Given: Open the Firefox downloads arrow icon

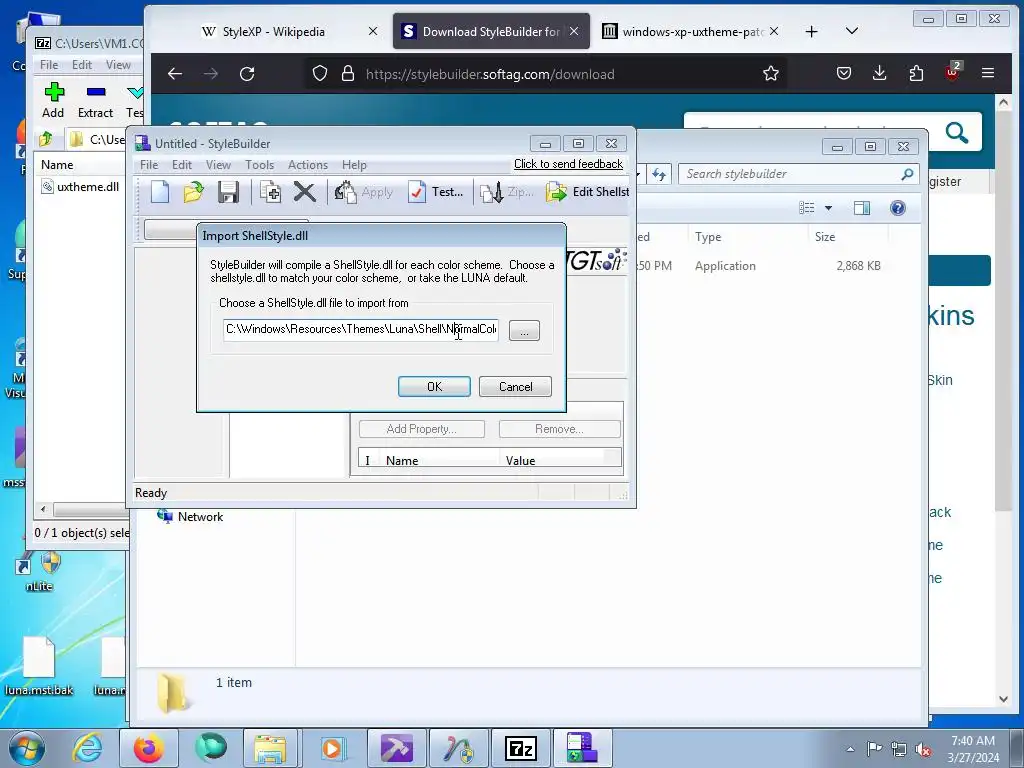Looking at the screenshot, I should click(880, 74).
